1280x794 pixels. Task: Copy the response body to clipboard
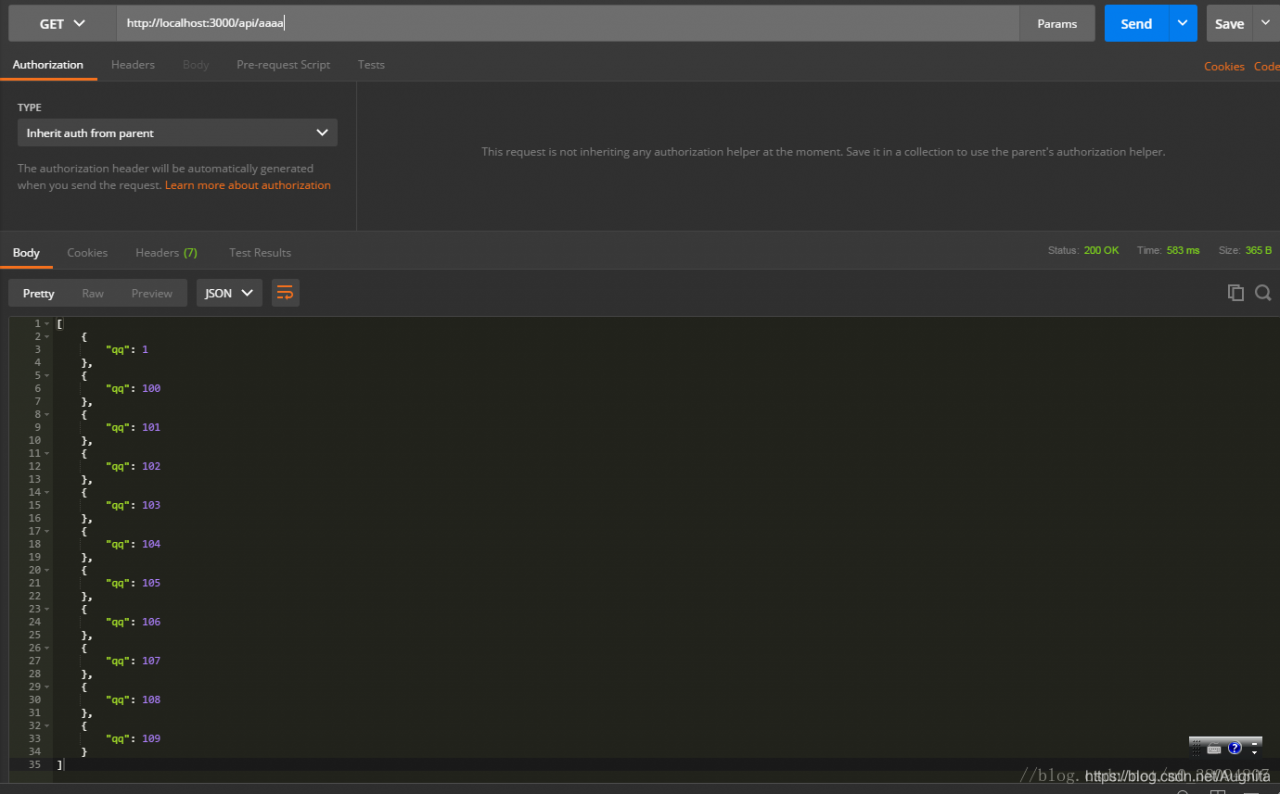1236,293
